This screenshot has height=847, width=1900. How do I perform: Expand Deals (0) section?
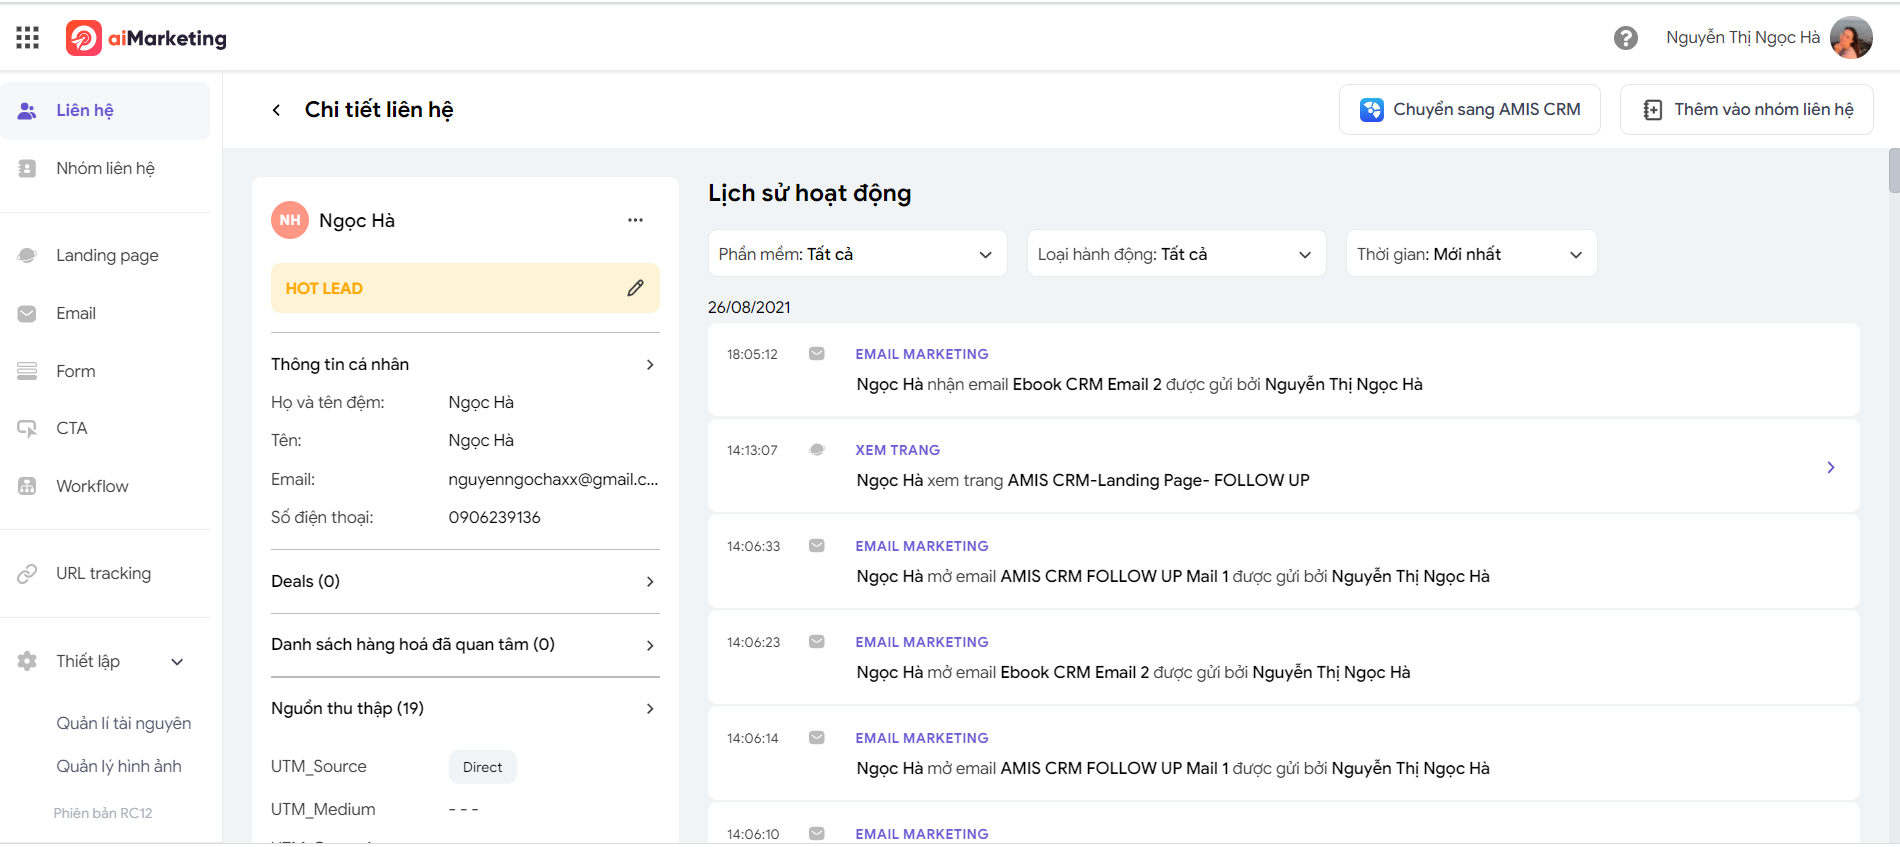[x=465, y=581]
